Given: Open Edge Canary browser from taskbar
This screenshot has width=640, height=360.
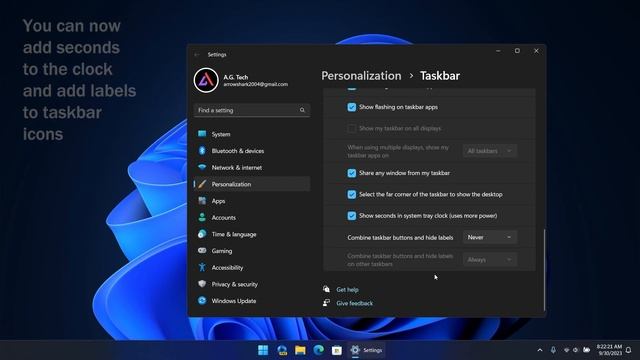Looking at the screenshot, I should (x=282, y=350).
